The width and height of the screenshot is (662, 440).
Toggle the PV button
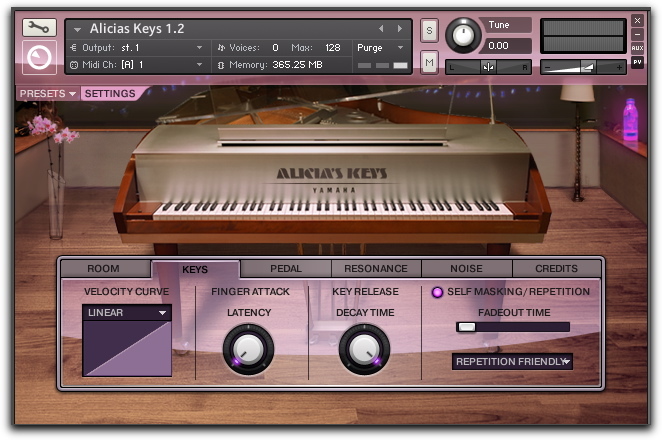637,62
